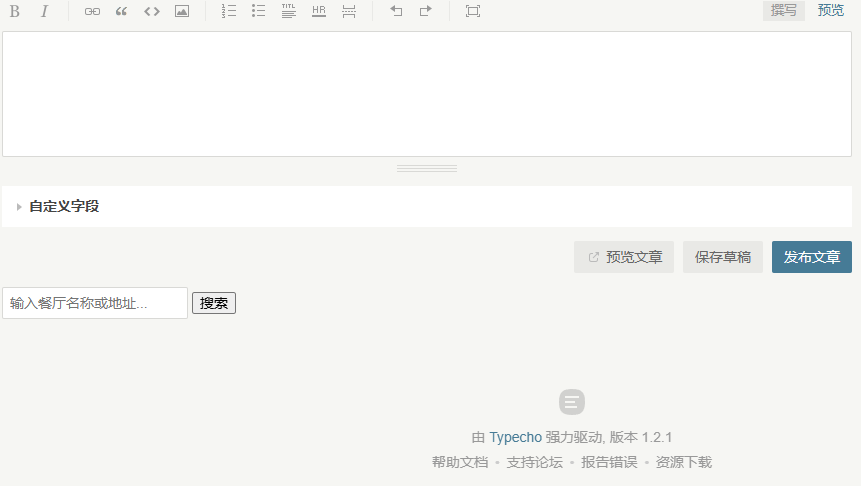Toggle italic formatting in editor toolbar
The width and height of the screenshot is (861, 486).
(x=44, y=11)
